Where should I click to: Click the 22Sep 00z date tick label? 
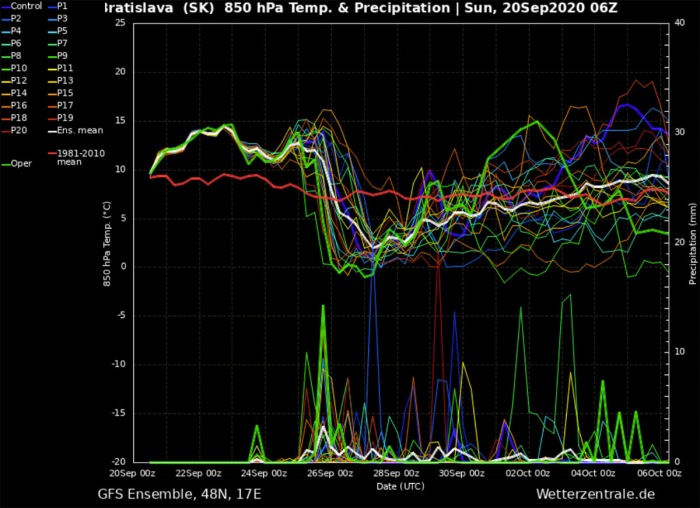[x=198, y=473]
